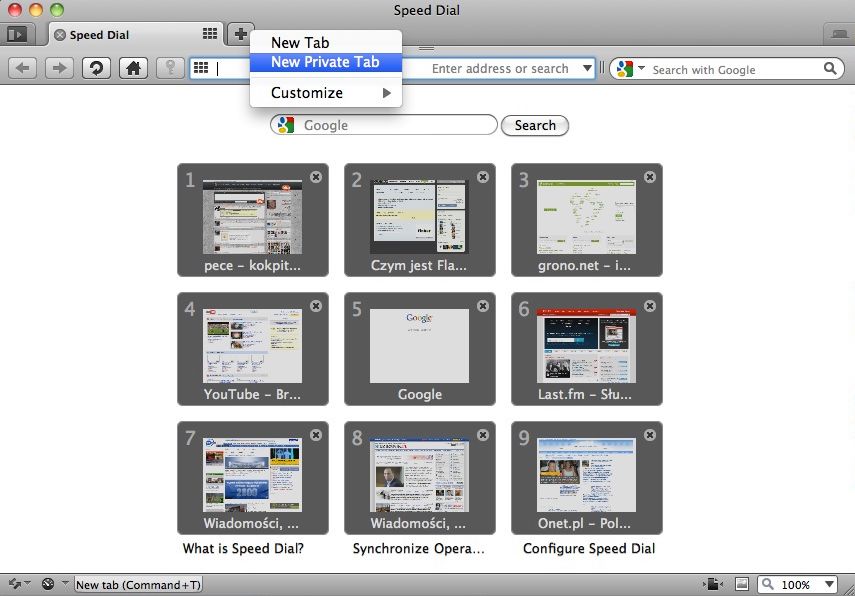The height and width of the screenshot is (596, 855).
Task: Open the Last.fm Speed Dial thumbnail
Action: coord(587,349)
